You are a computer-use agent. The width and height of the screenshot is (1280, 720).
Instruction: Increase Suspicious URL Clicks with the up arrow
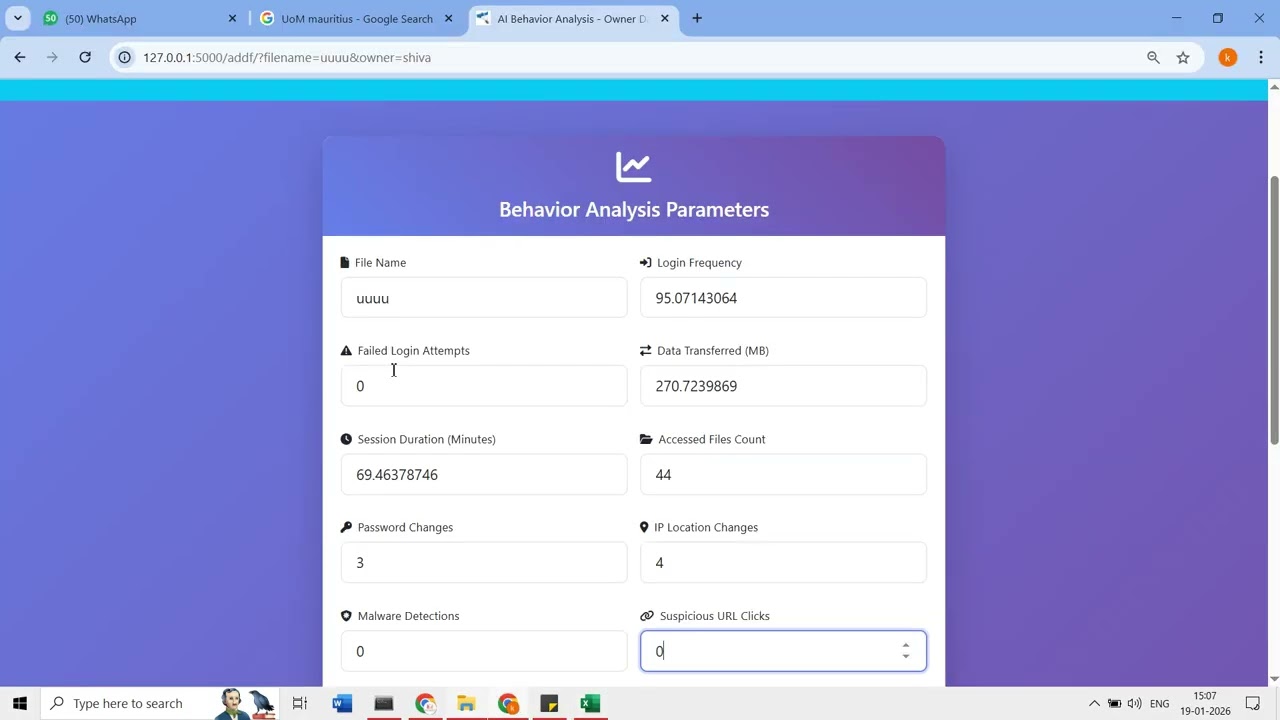[906, 646]
